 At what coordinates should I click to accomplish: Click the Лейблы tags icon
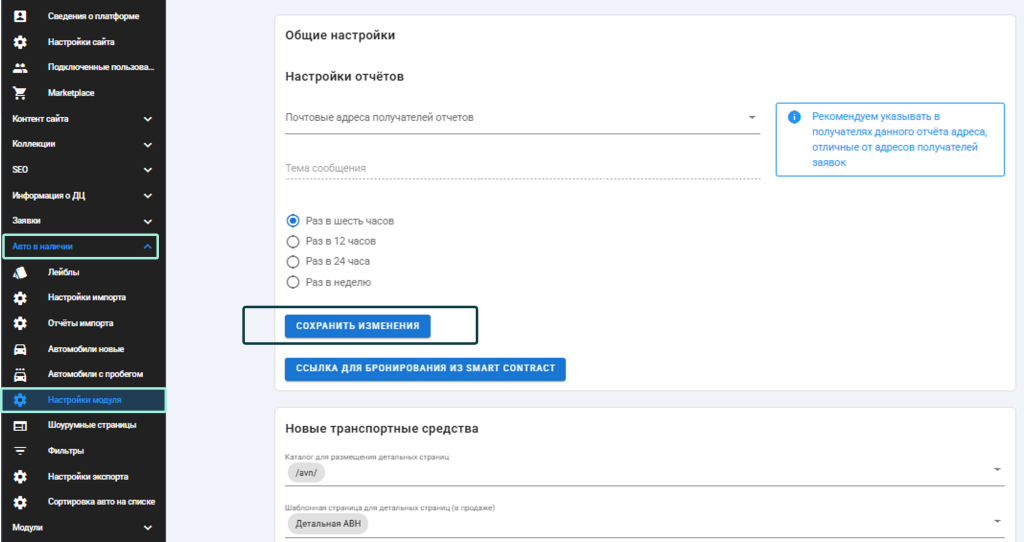[x=20, y=272]
